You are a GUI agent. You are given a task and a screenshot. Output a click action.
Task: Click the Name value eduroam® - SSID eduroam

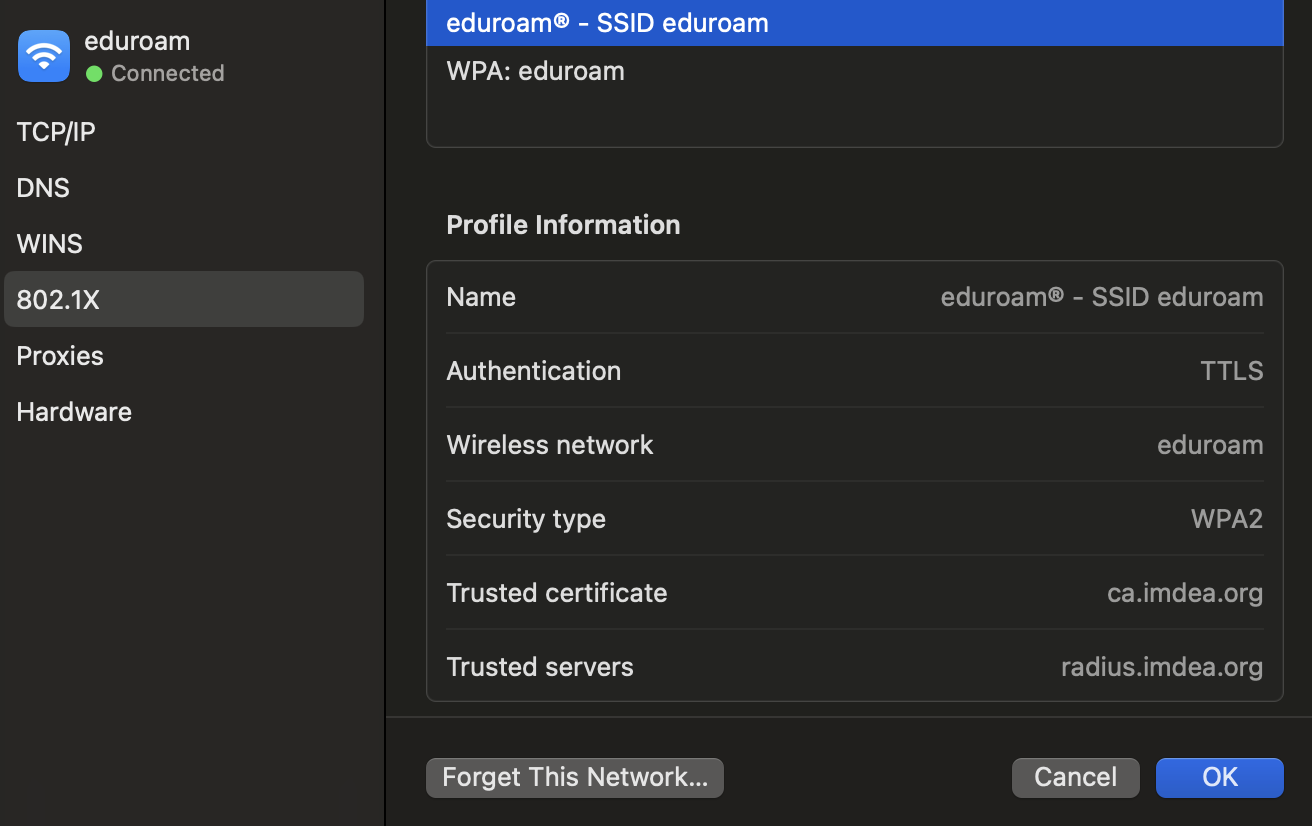pyautogui.click(x=1102, y=297)
